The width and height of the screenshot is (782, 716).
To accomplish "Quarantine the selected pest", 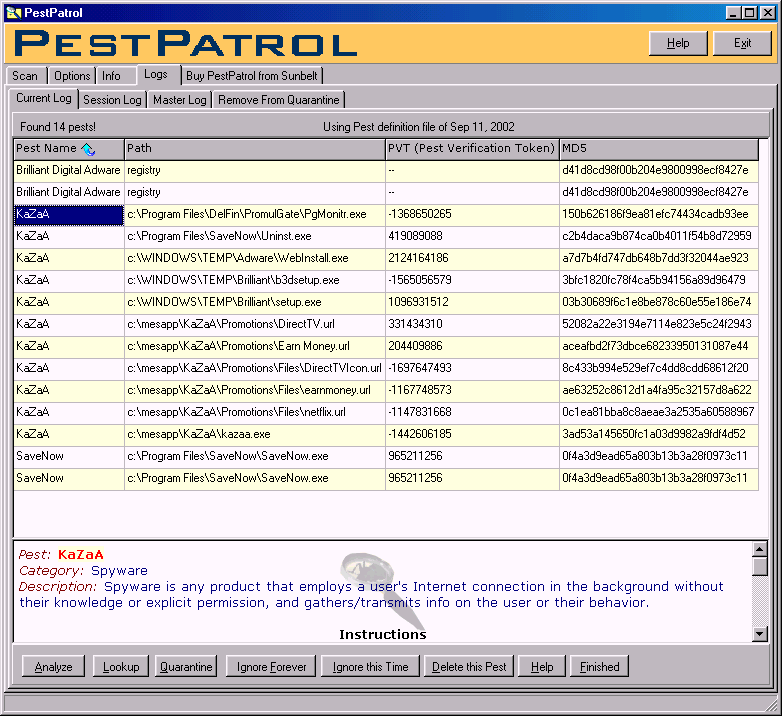I will click(186, 667).
